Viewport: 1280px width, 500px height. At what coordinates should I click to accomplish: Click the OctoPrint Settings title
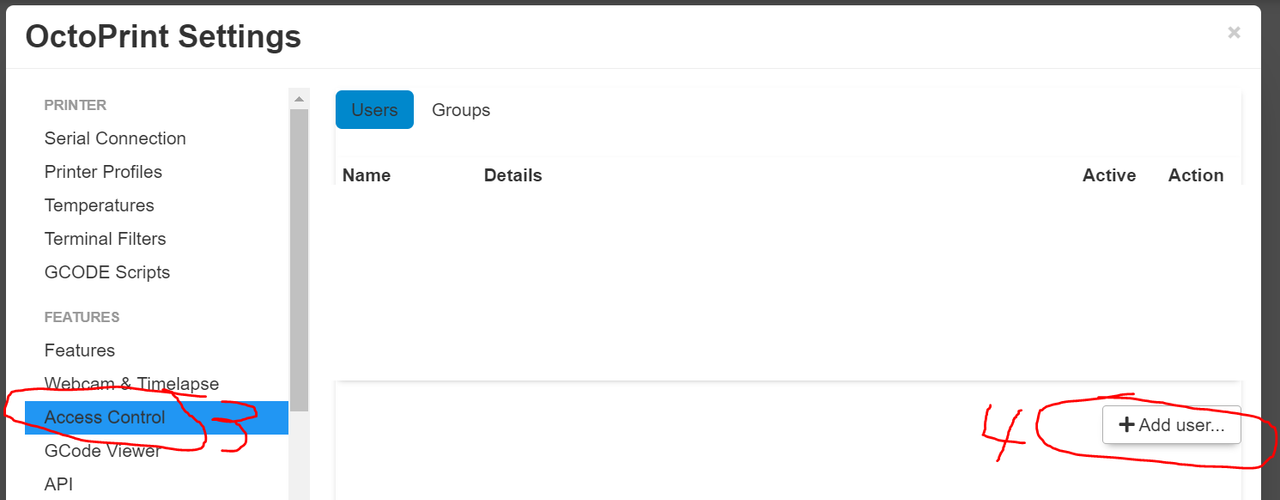pos(163,36)
